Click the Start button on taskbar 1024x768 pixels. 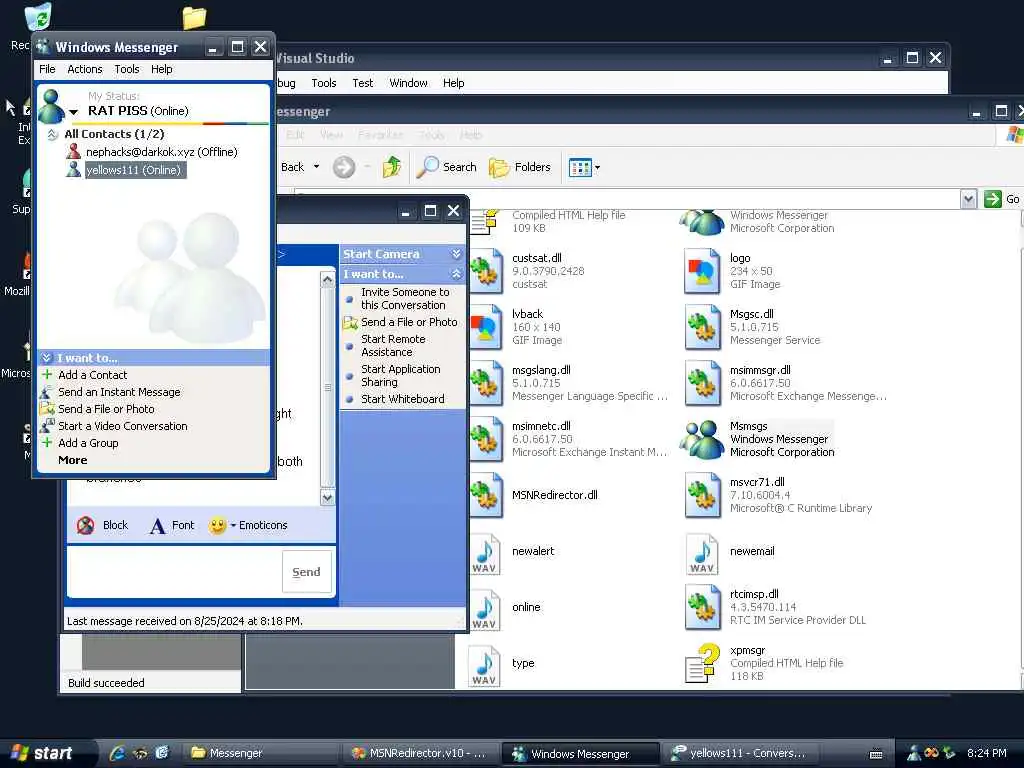[43, 754]
